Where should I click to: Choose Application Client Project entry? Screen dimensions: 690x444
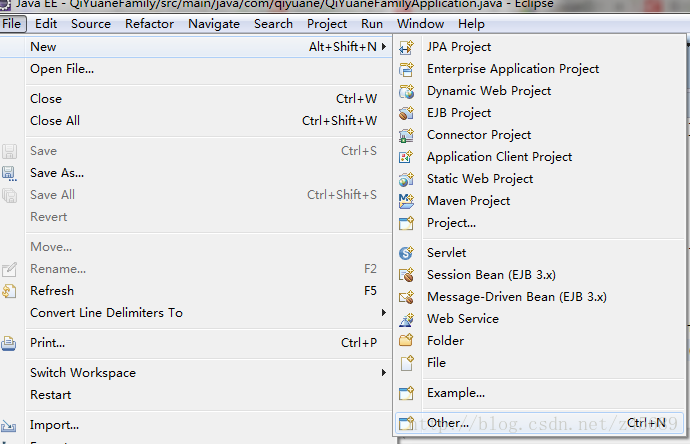tap(540, 157)
